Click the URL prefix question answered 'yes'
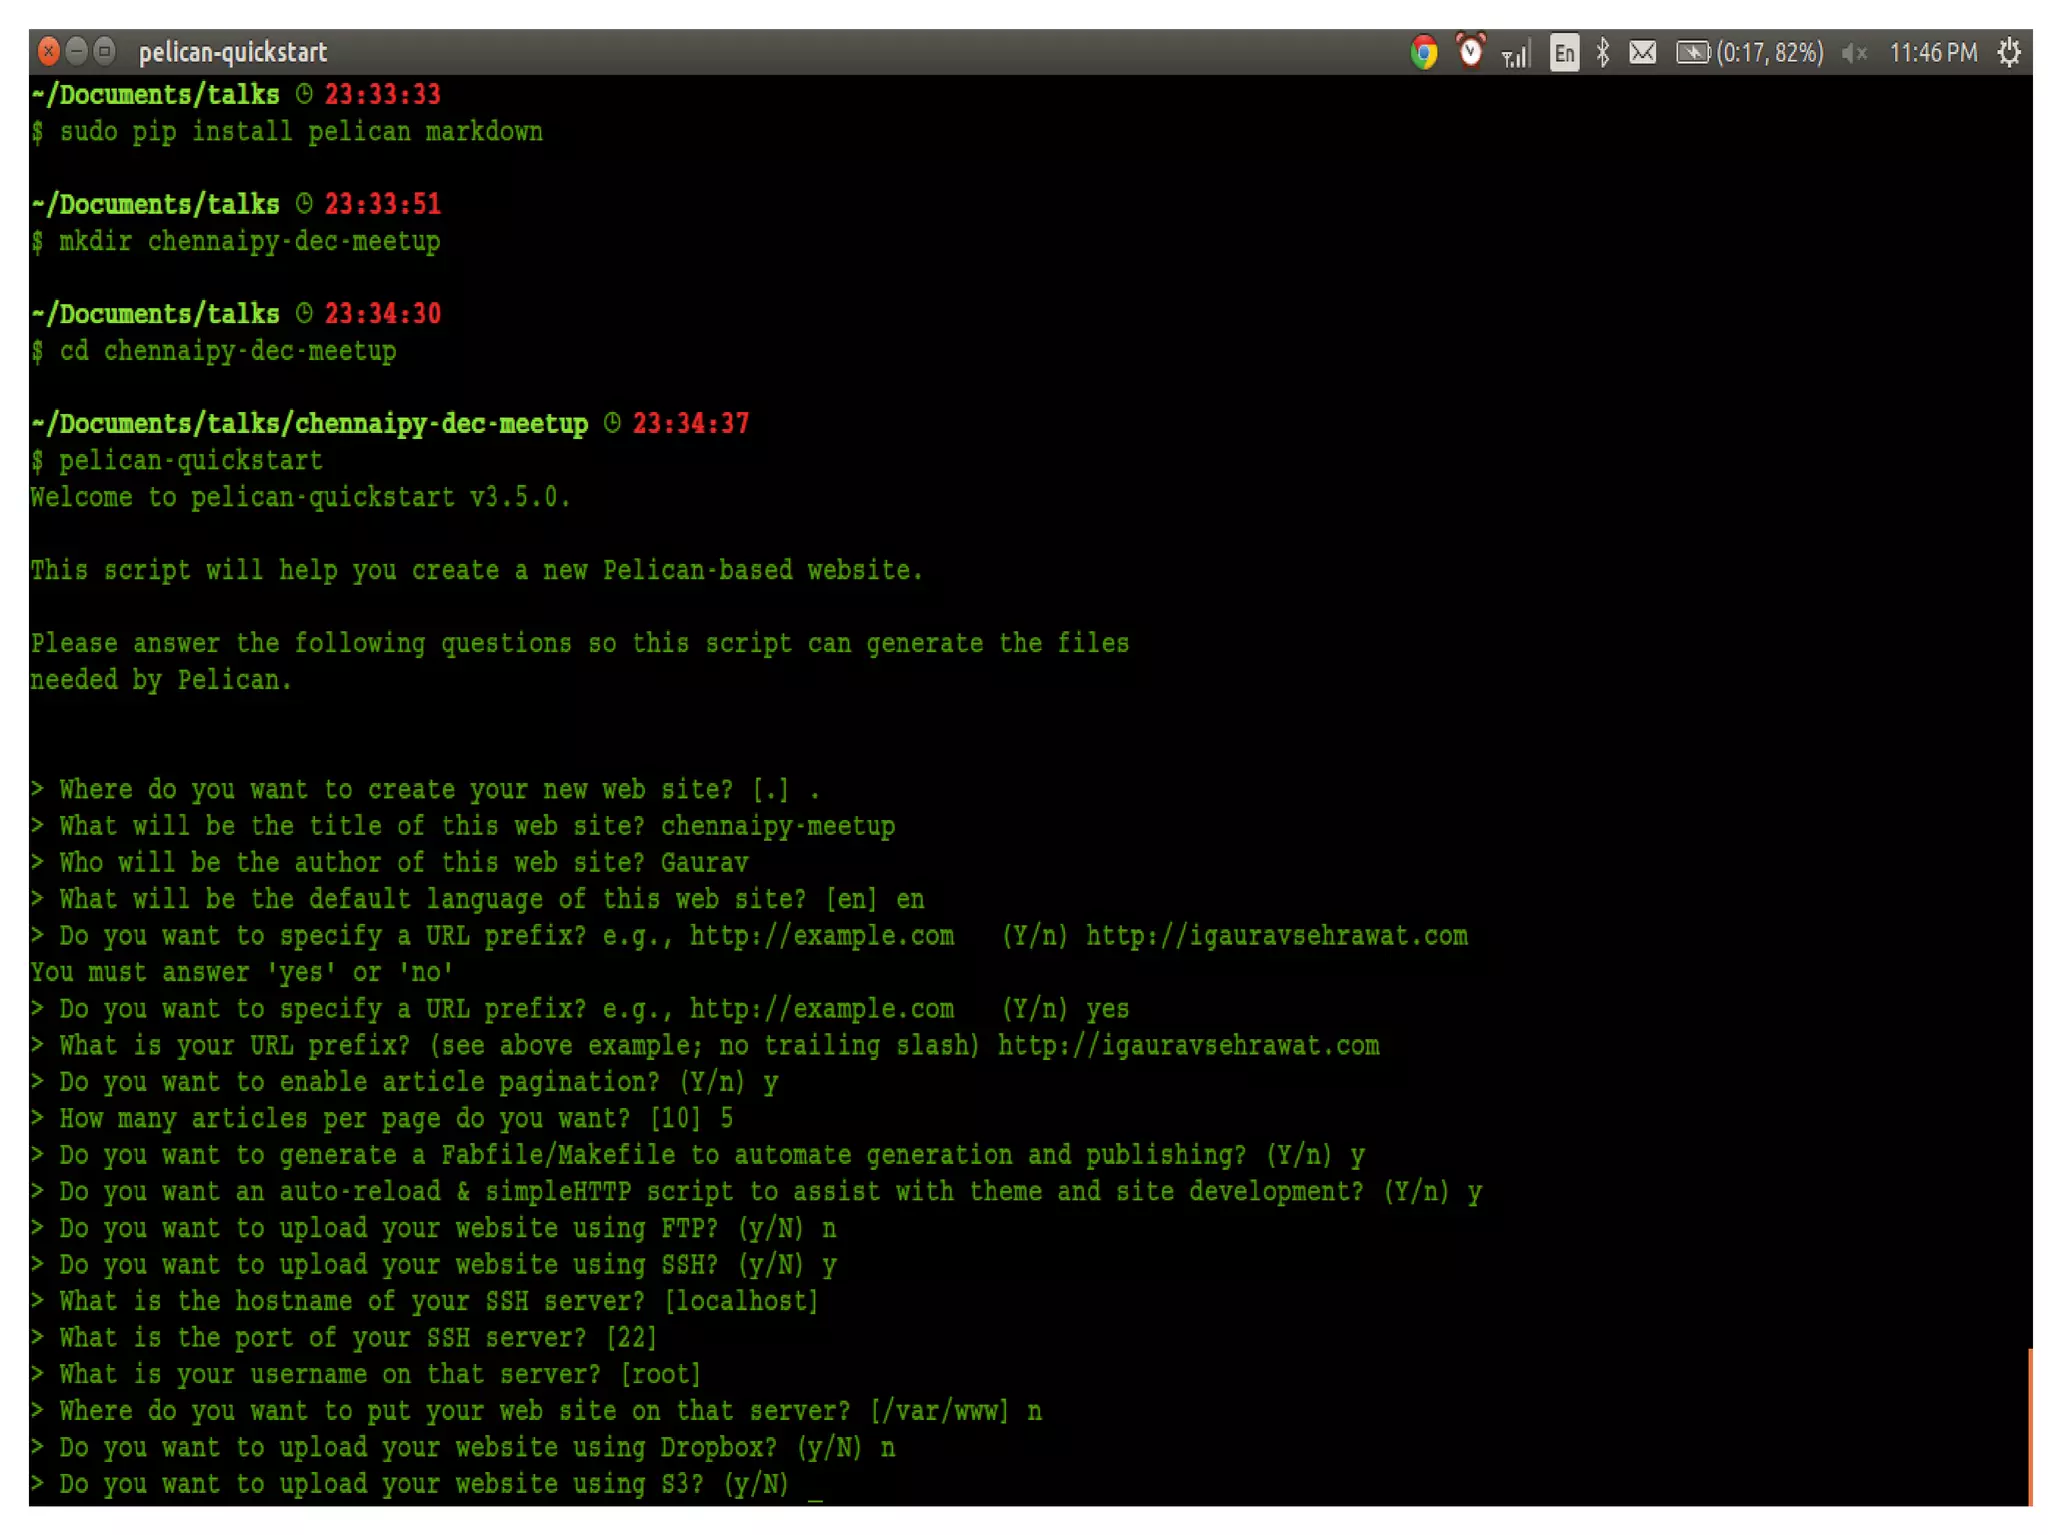Viewport: 2048px width, 1535px height. [579, 1009]
